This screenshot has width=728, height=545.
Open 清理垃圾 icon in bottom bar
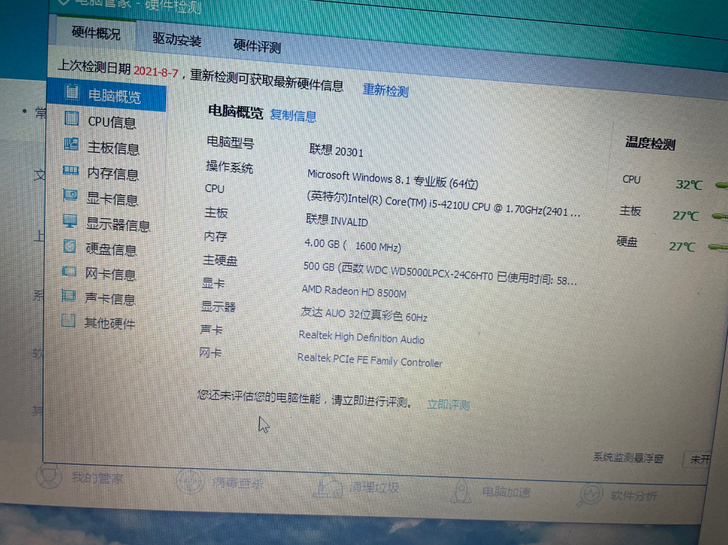tap(328, 486)
